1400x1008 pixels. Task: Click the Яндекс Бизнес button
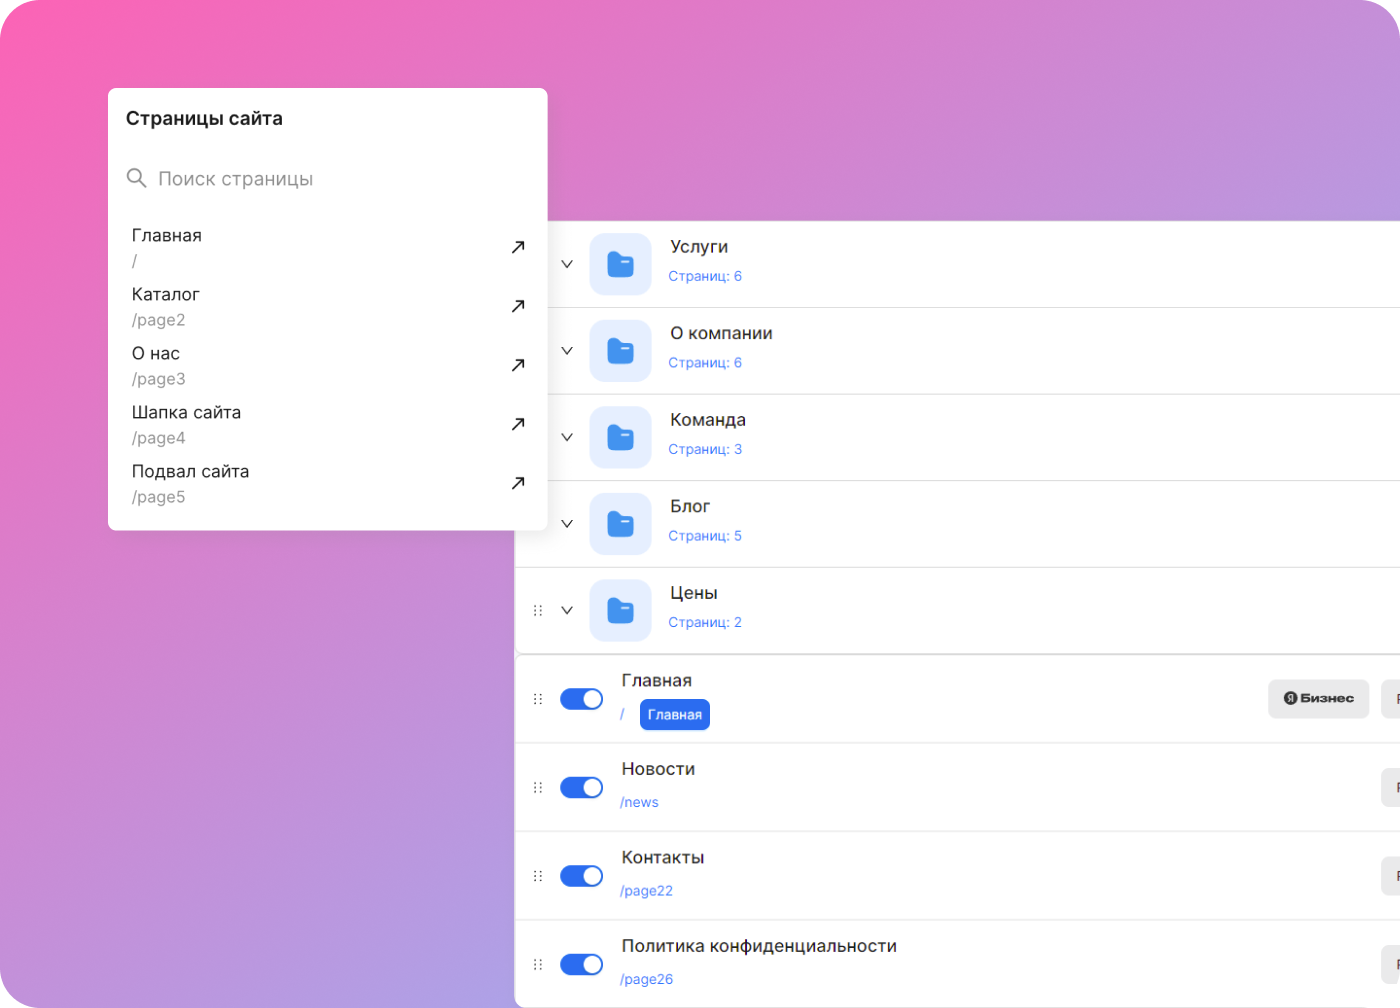coord(1318,699)
